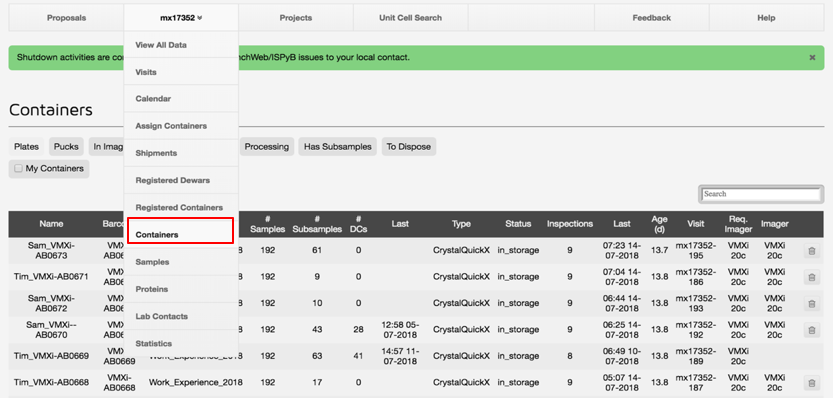Select Assign Containers menu entry
Image resolution: width=833 pixels, height=398 pixels.
[181, 126]
